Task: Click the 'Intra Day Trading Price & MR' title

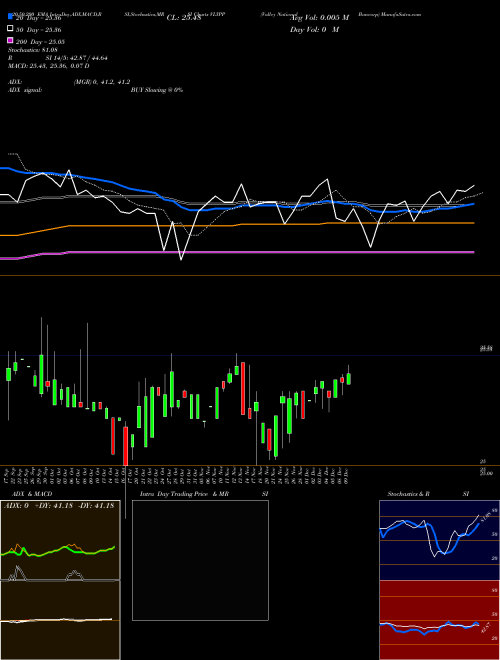Action: (x=184, y=494)
